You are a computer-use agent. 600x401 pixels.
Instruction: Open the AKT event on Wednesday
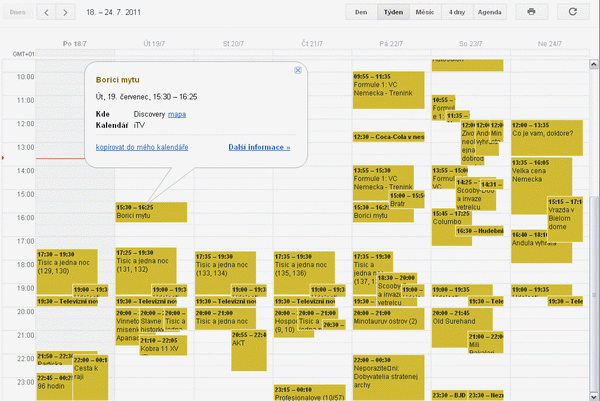click(249, 350)
